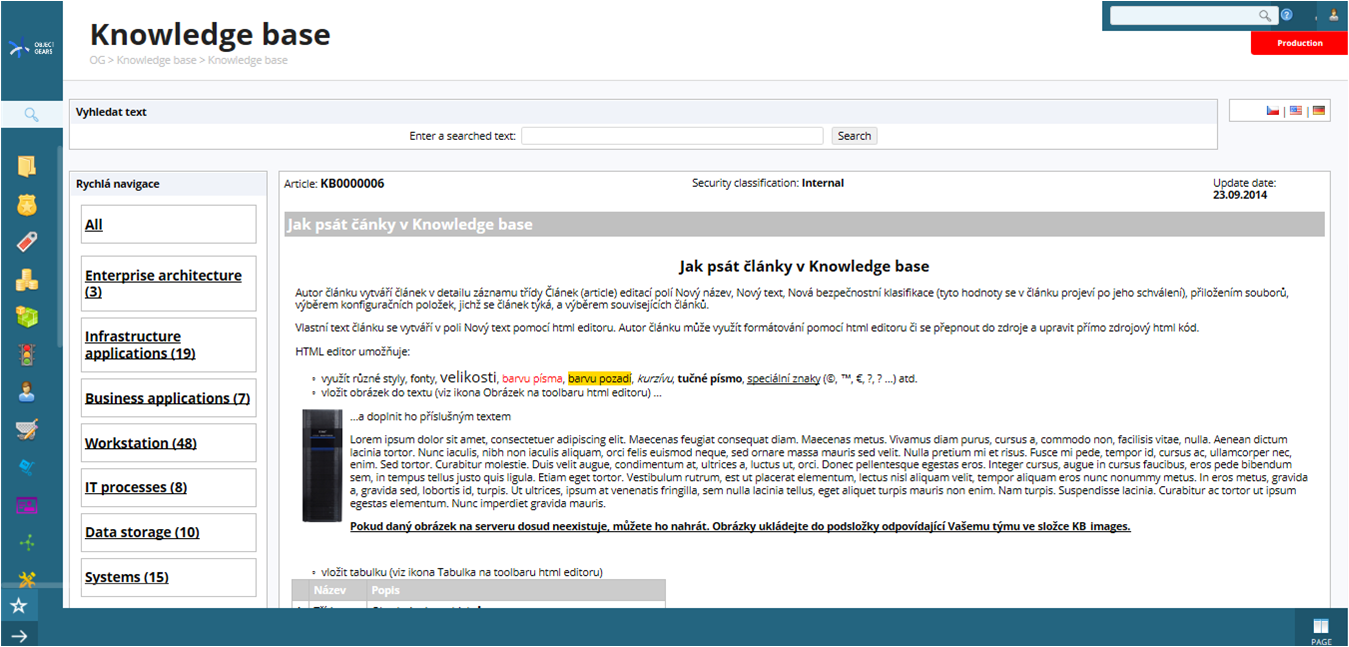Viewport: 1349px width, 647px height.
Task: Click the 'Popis' table column header
Action: (x=515, y=590)
